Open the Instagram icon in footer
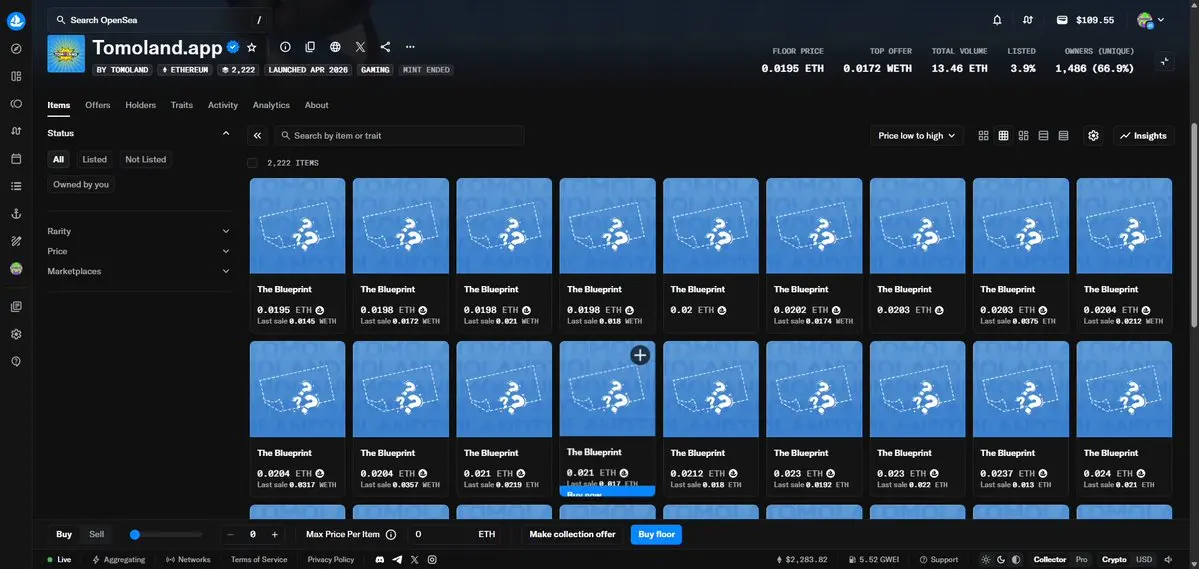Screen dimensions: 1199x569 432,560
